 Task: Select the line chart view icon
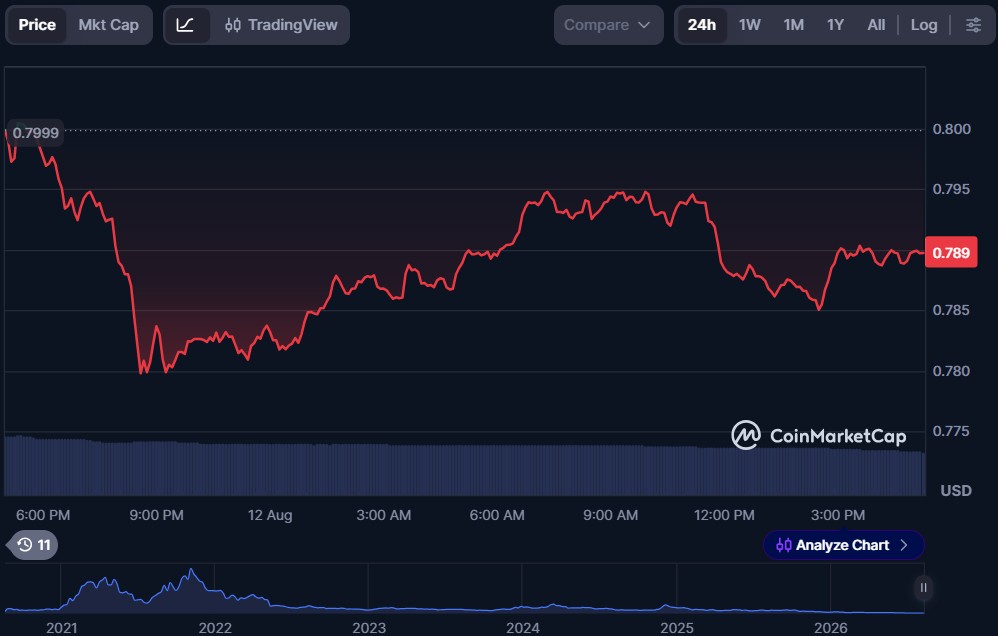pyautogui.click(x=185, y=25)
